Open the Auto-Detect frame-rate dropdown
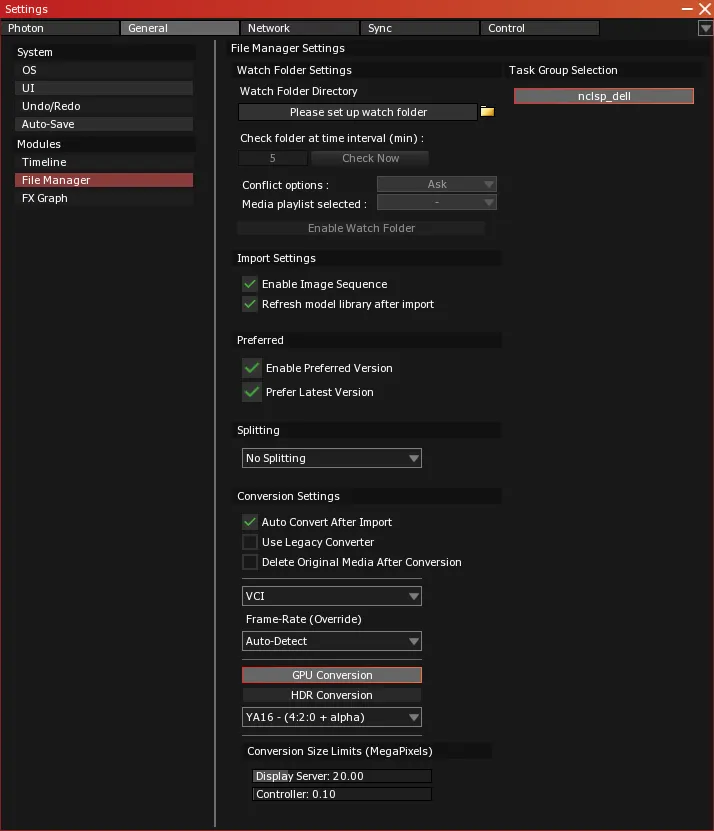 [x=332, y=641]
